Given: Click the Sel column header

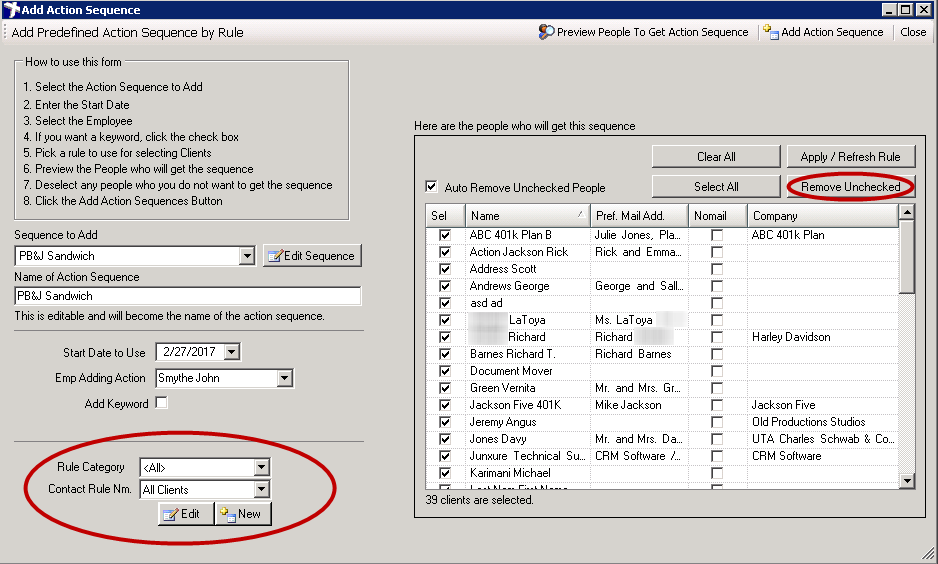Looking at the screenshot, I should pyautogui.click(x=445, y=216).
